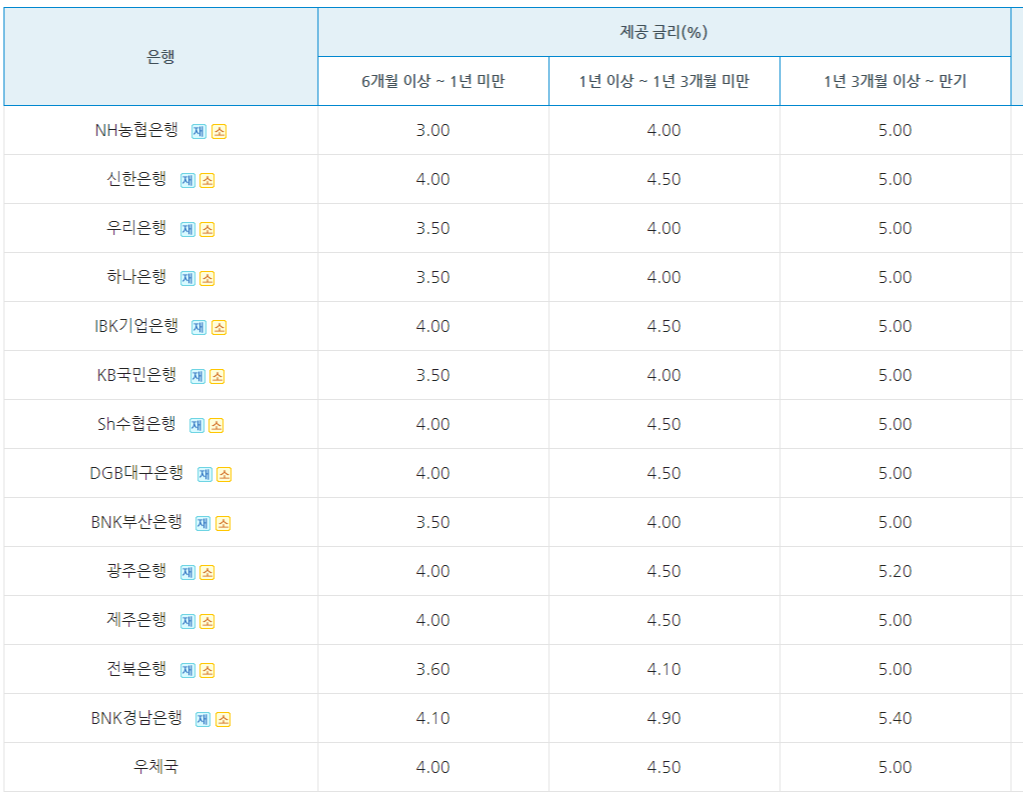
Task: Click the blue 재 badge next to 우리은행
Action: coord(188,229)
